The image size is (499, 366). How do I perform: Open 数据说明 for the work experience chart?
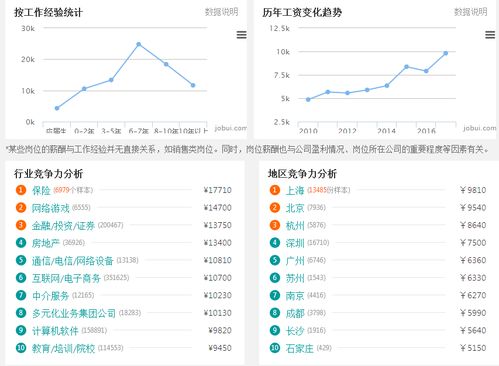(221, 12)
